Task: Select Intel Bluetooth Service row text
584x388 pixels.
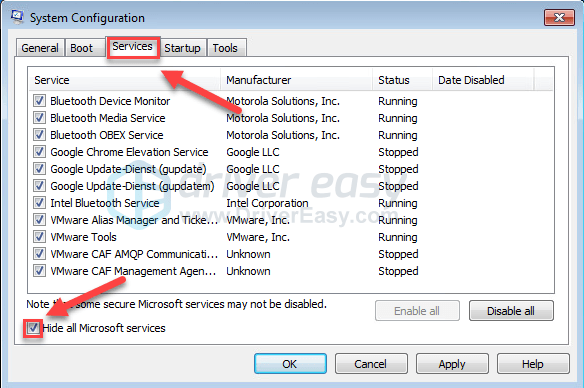Action: [105, 203]
